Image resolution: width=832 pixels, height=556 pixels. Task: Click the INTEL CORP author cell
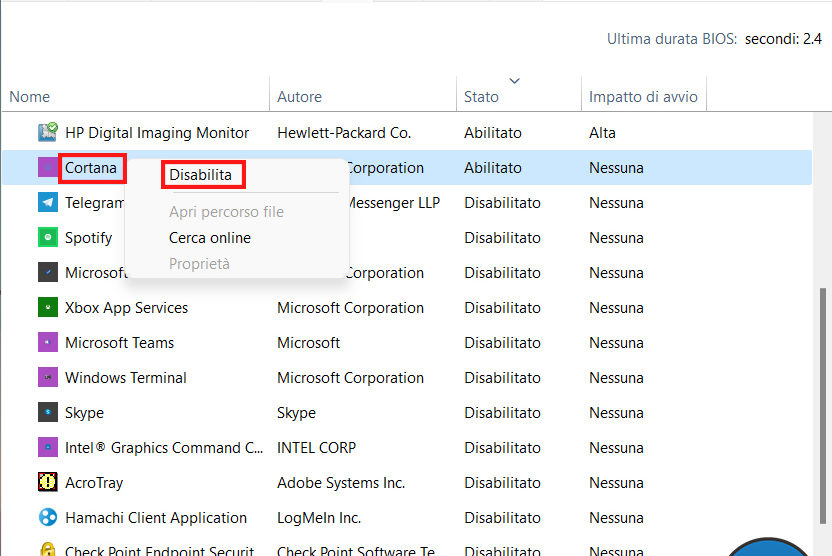pos(317,448)
